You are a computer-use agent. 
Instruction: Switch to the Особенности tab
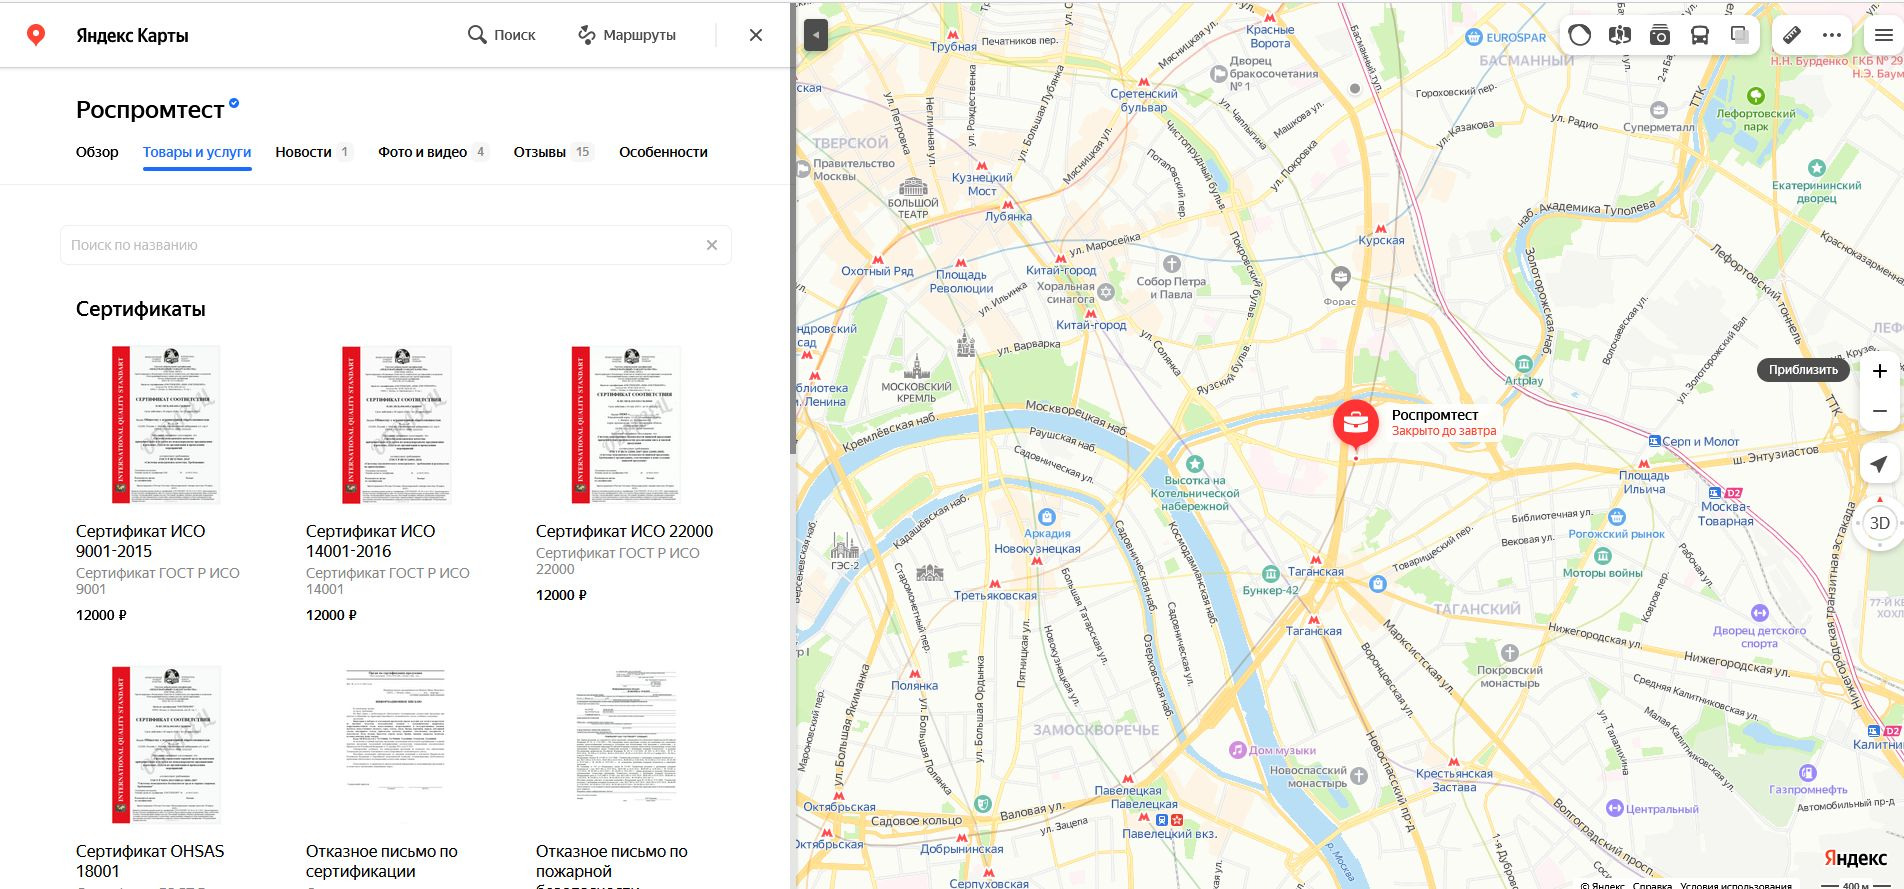tap(663, 152)
